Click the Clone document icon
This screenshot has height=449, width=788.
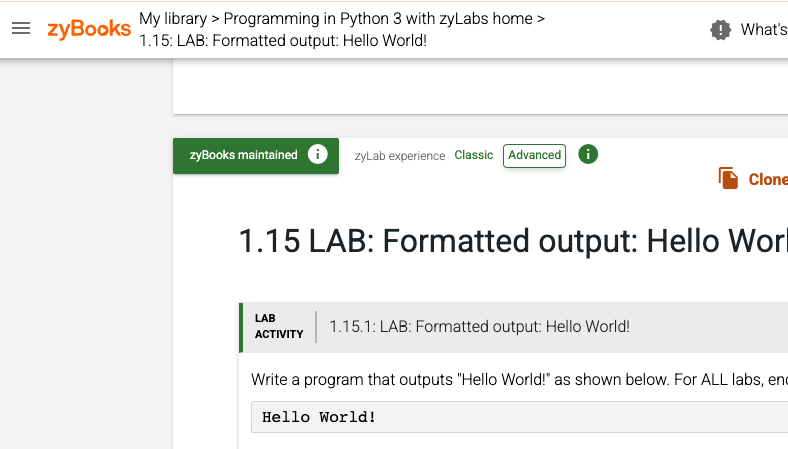click(x=728, y=178)
